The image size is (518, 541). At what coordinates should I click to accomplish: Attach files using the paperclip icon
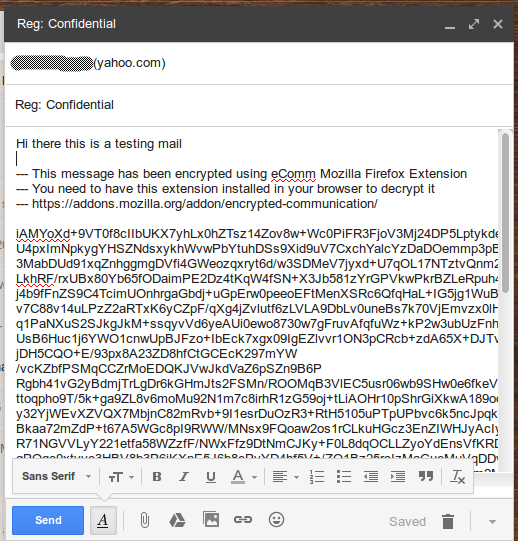coord(145,520)
